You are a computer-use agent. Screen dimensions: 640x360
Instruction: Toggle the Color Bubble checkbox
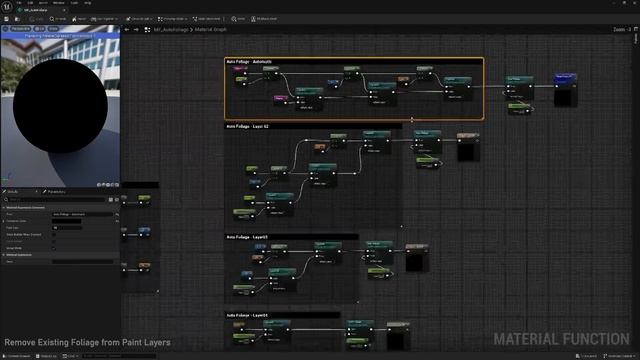point(54,241)
